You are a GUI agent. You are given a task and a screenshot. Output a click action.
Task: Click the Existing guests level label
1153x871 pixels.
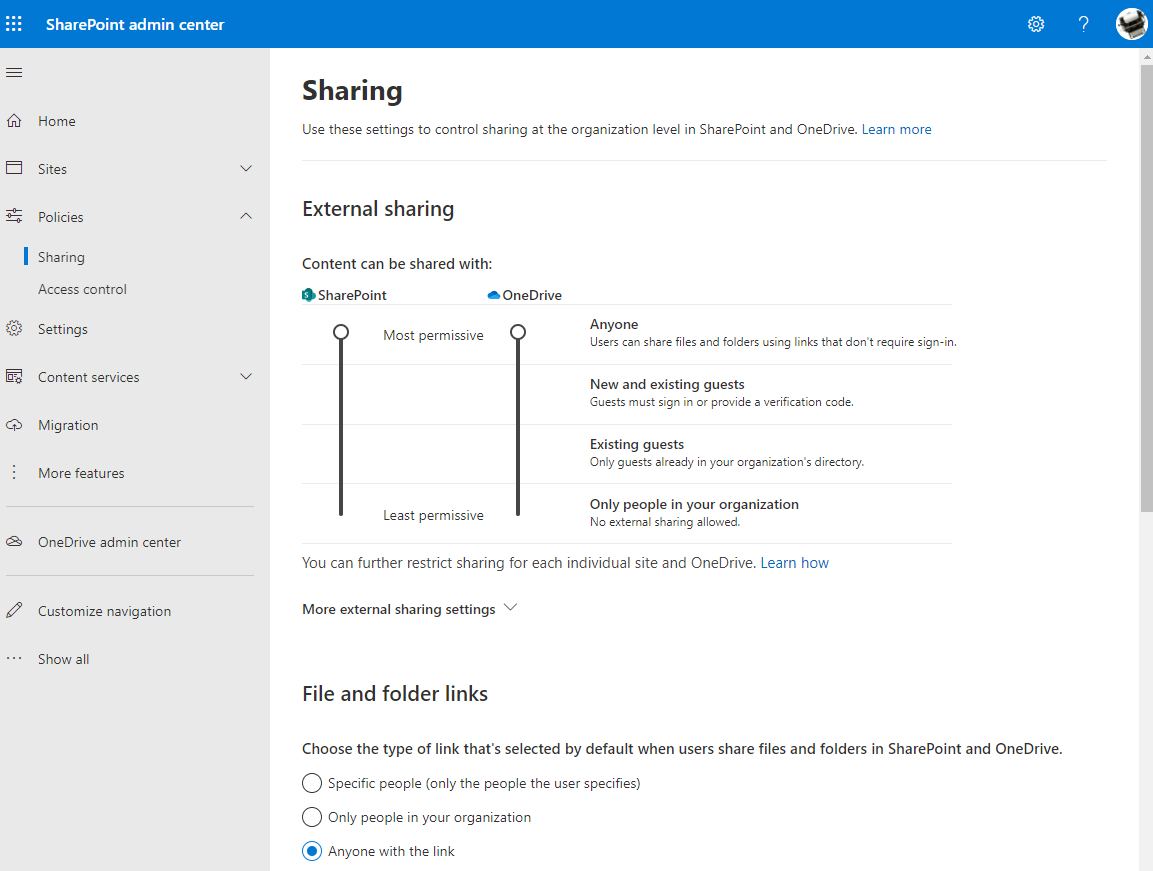pyautogui.click(x=637, y=444)
